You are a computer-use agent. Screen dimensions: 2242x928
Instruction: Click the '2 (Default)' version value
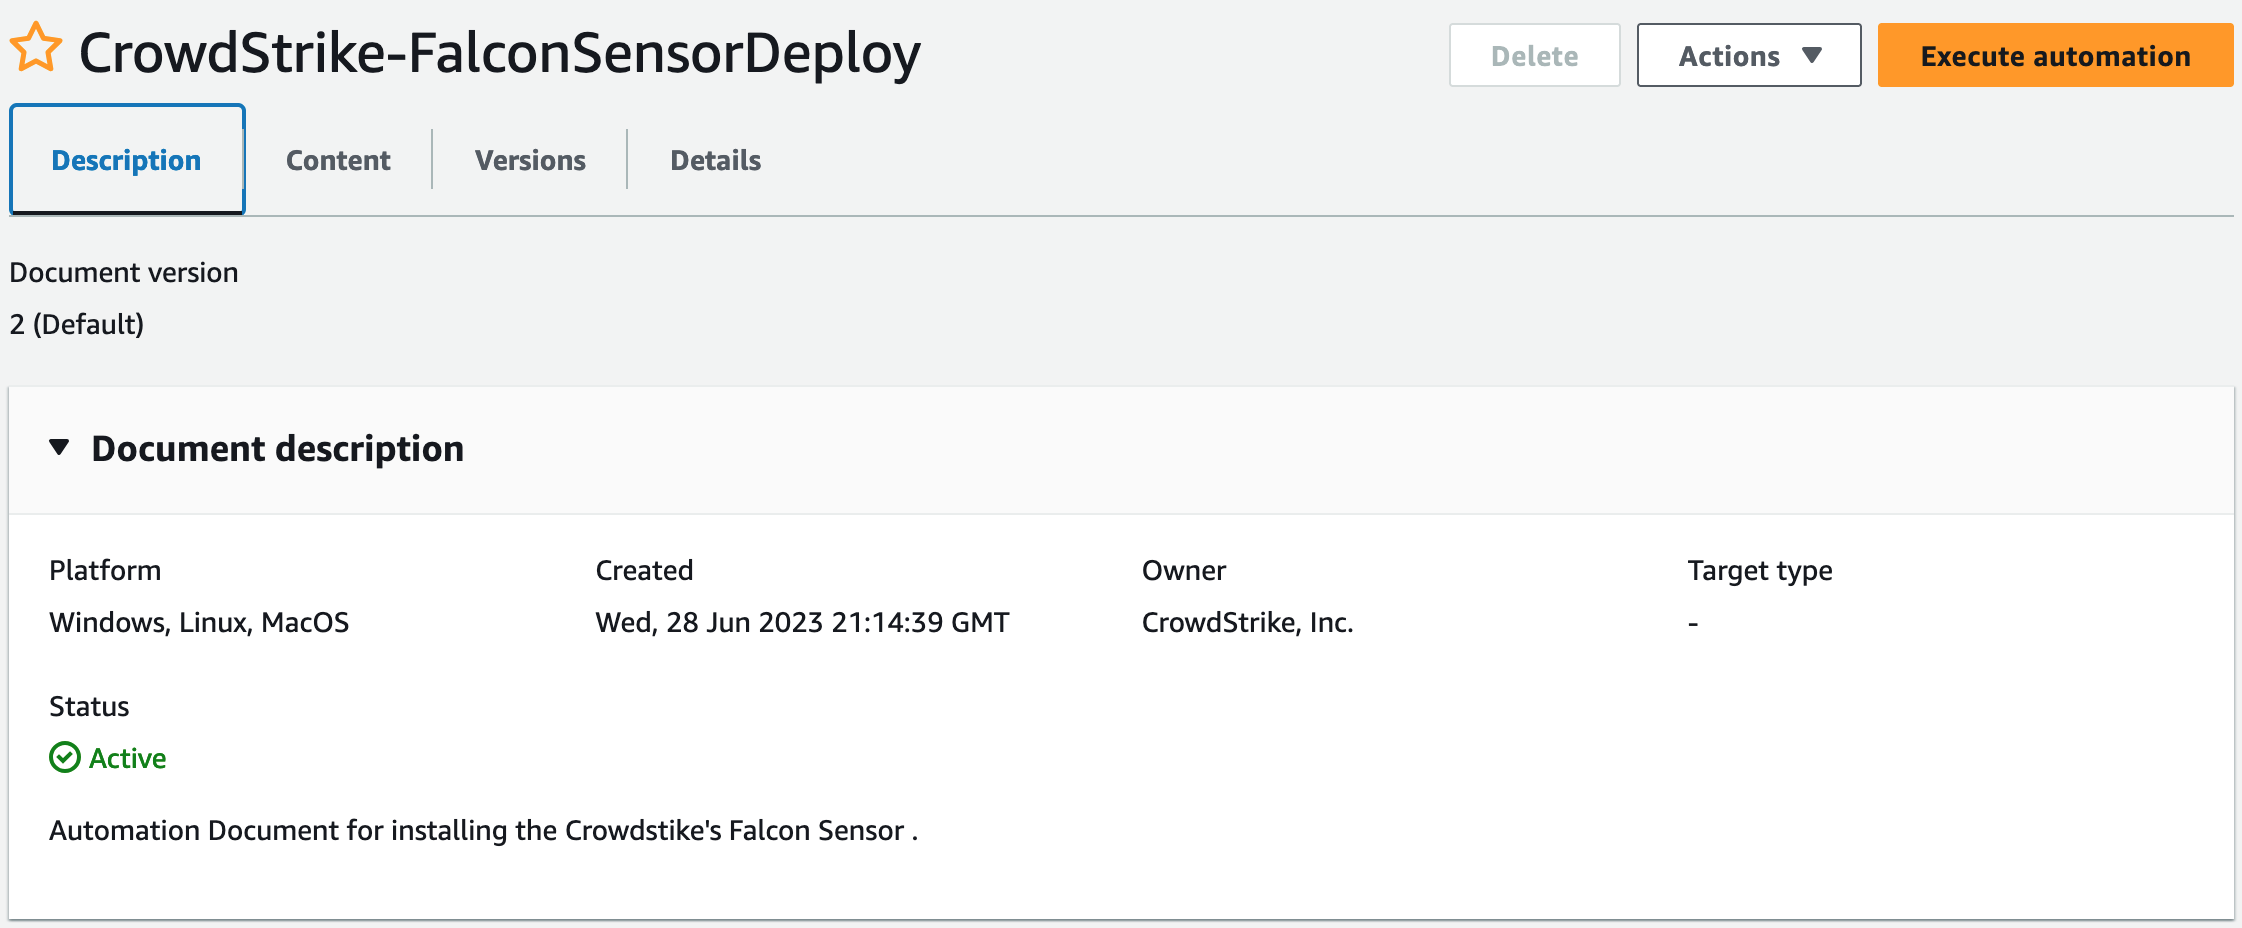coord(77,324)
